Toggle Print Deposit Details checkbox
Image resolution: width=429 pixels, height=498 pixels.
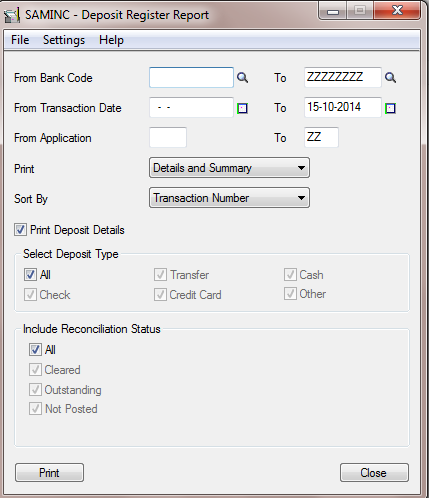[x=20, y=230]
